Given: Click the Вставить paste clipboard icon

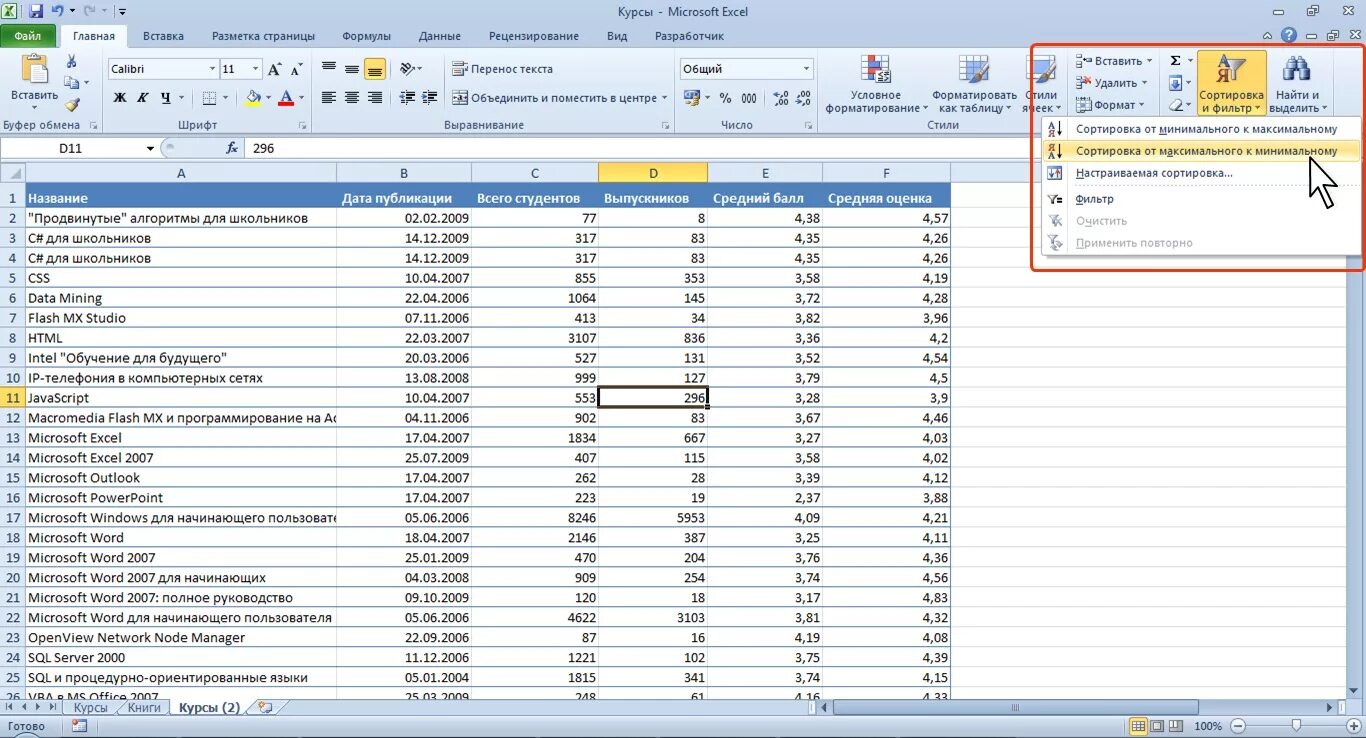Looking at the screenshot, I should 34,69.
